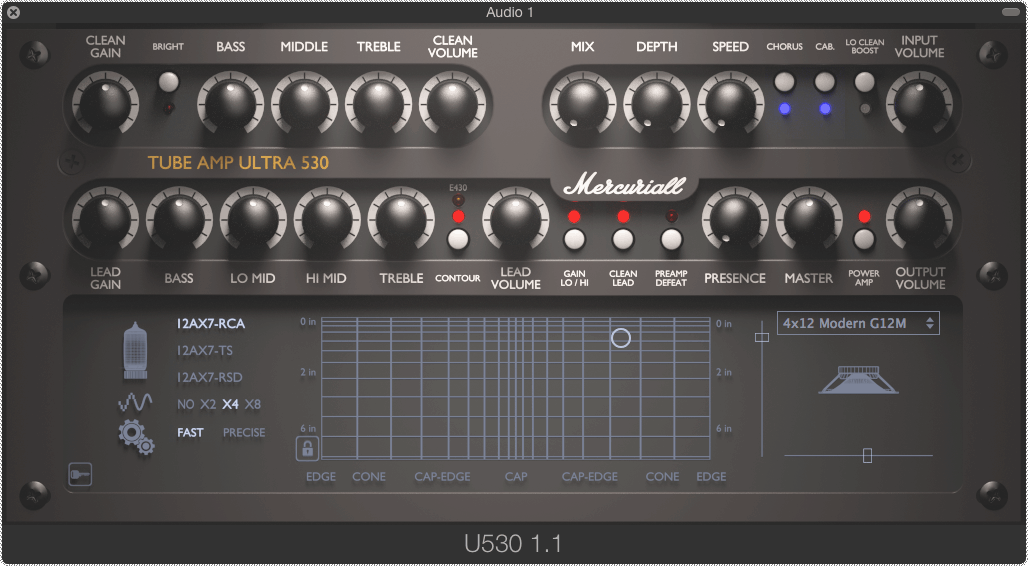The width and height of the screenshot is (1028, 566).
Task: Open the license key icon
Action: [x=80, y=474]
